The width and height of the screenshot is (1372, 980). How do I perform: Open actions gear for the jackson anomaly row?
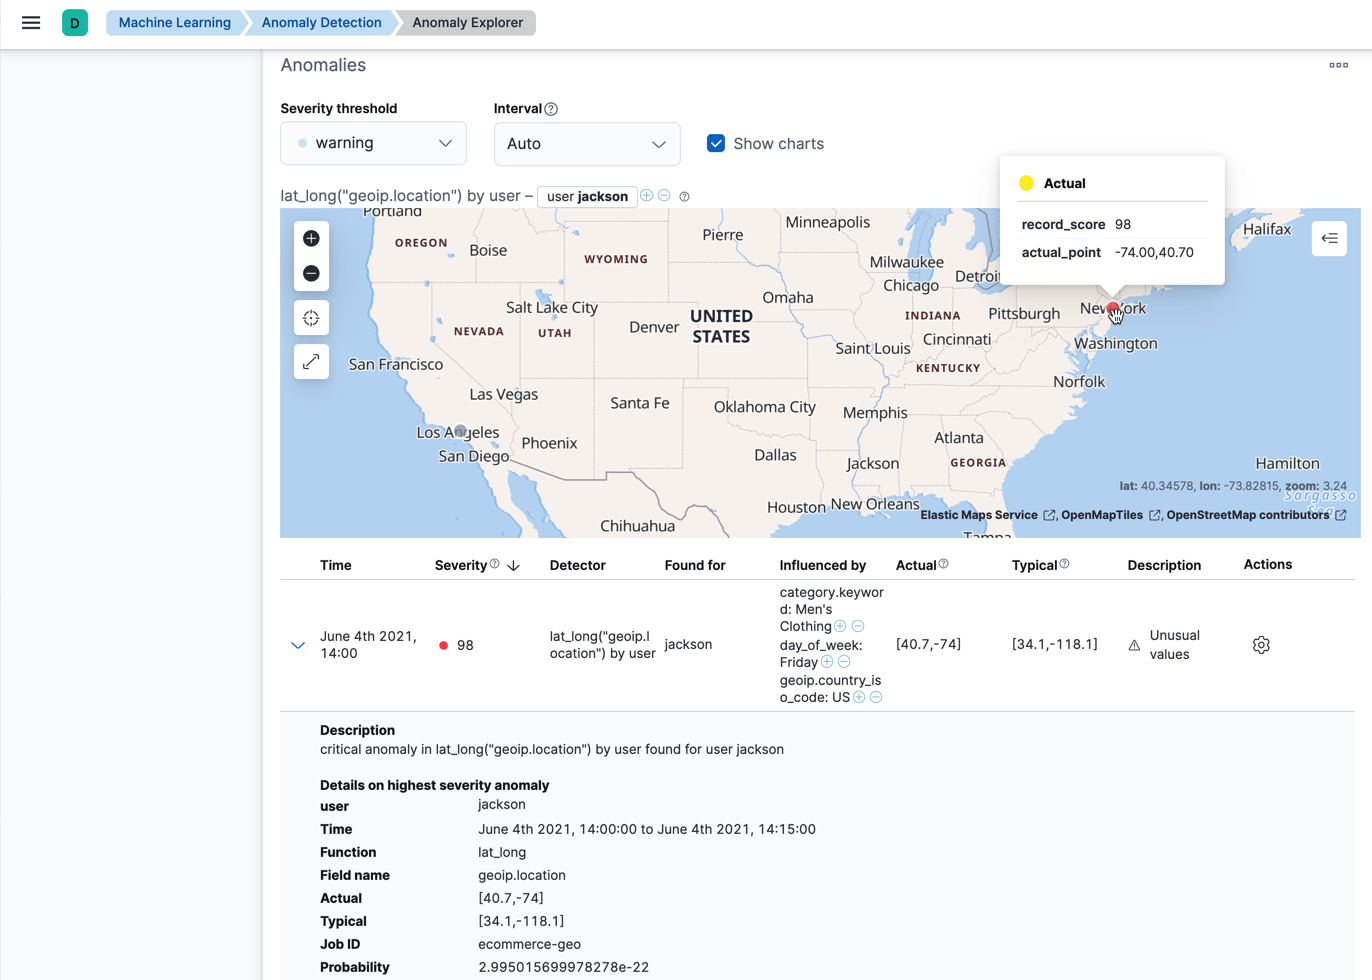pos(1260,645)
